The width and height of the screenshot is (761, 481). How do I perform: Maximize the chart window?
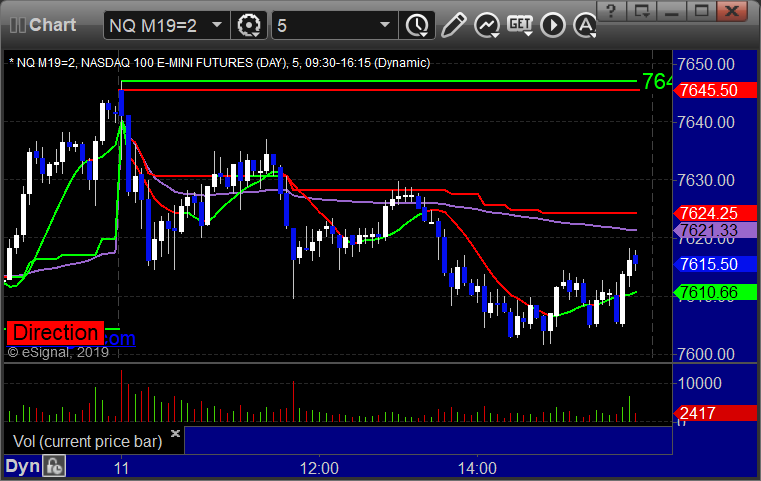pos(701,11)
